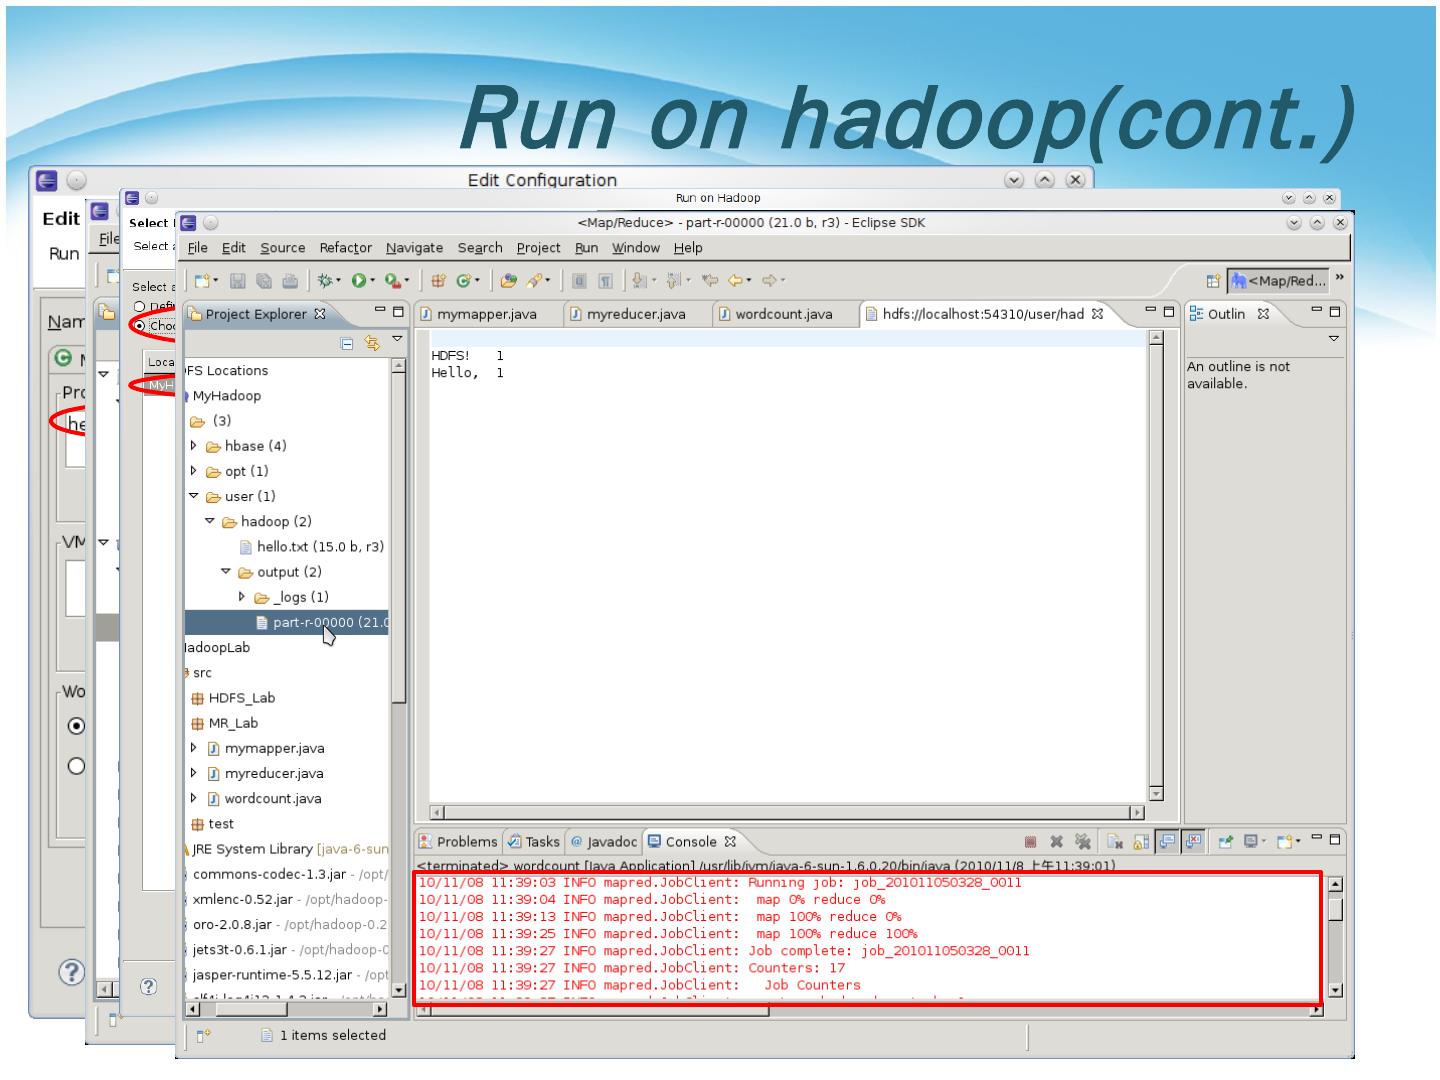
Task: Run the program with green Run icon
Action: 359,281
